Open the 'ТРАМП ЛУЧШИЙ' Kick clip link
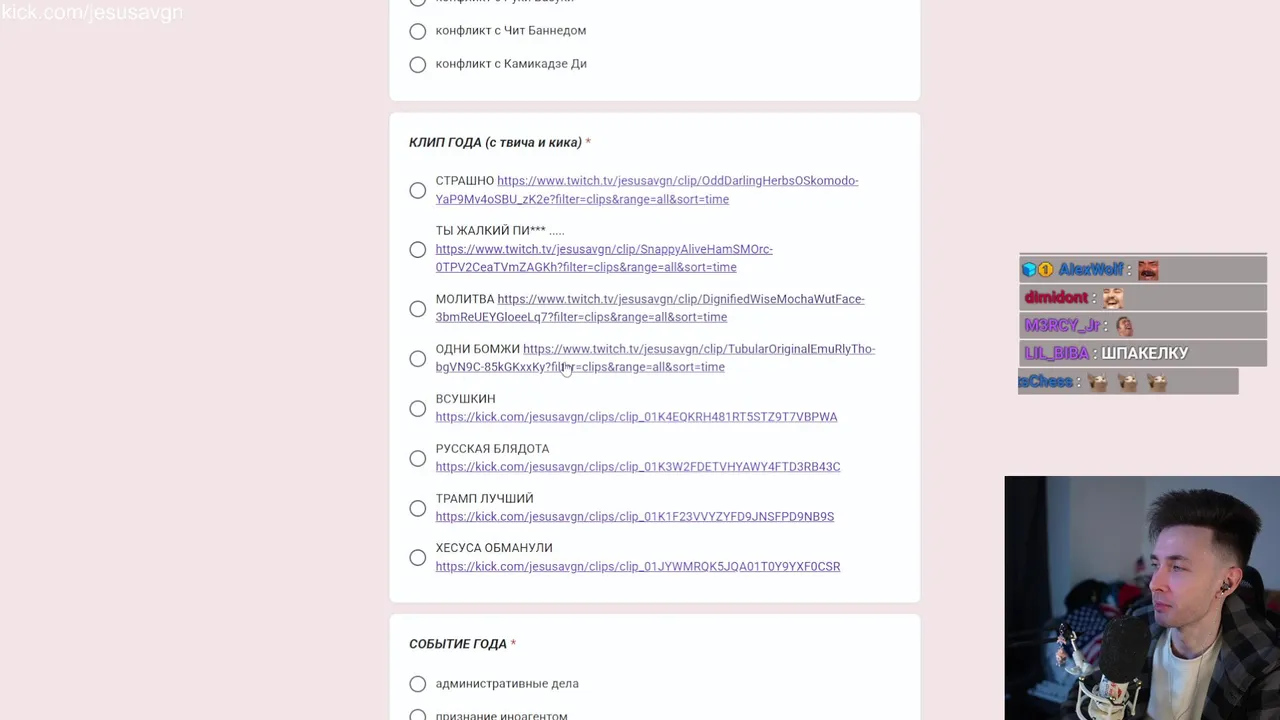The image size is (1280, 720). click(634, 517)
